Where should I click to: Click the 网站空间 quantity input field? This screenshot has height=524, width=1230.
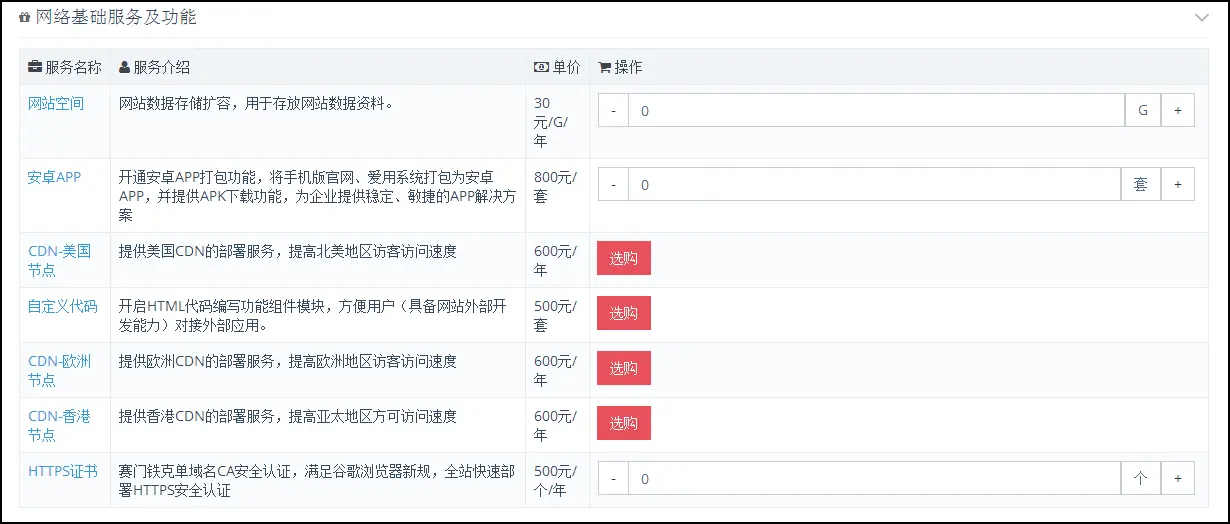click(876, 111)
